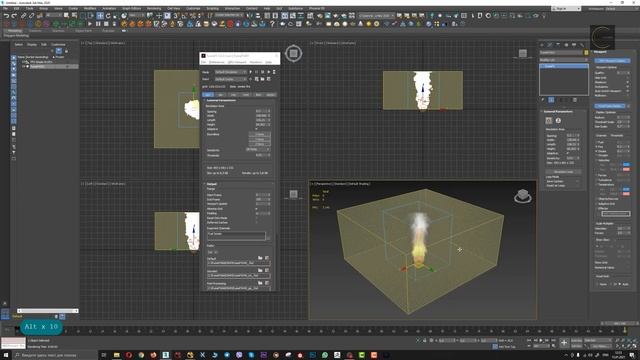
Task: Click the Undo arrow in main toolbar
Action: tap(6, 16)
